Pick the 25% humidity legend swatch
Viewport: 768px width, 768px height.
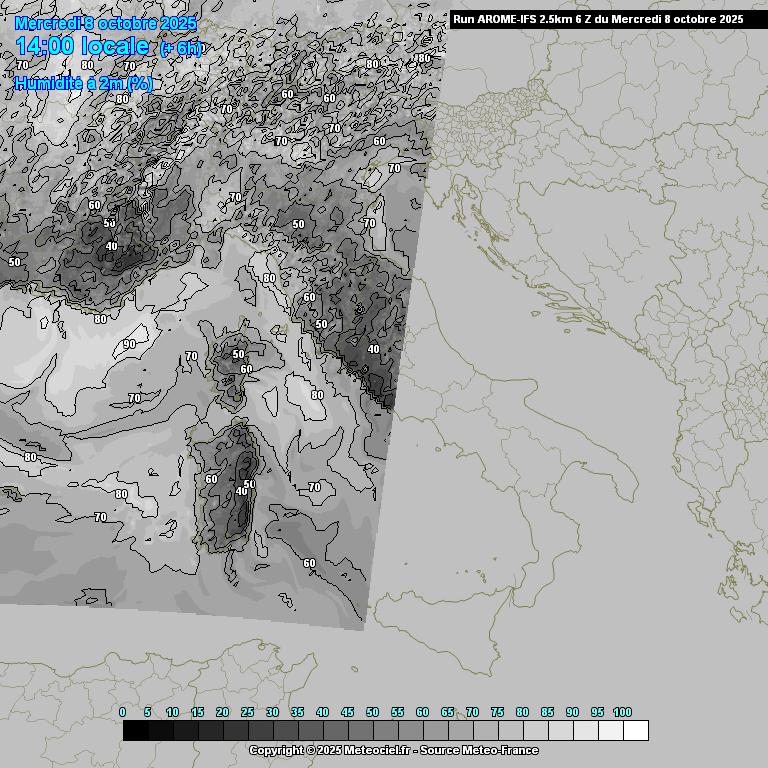[260, 731]
